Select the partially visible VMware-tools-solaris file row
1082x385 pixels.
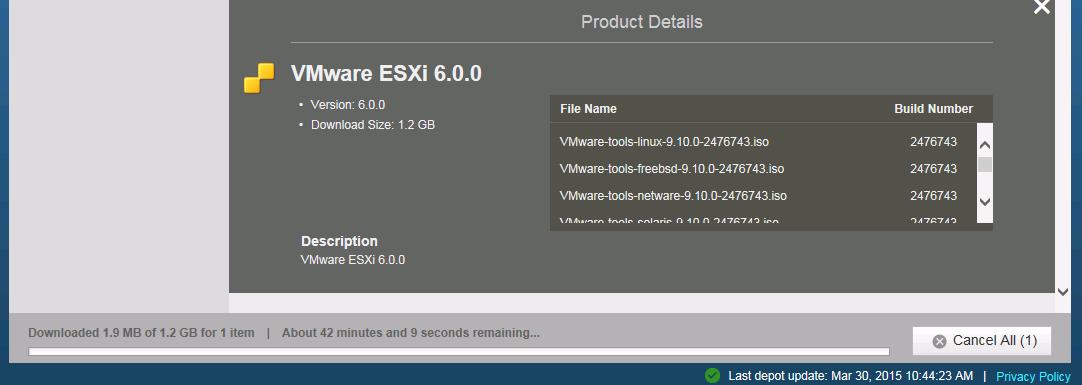click(x=763, y=220)
